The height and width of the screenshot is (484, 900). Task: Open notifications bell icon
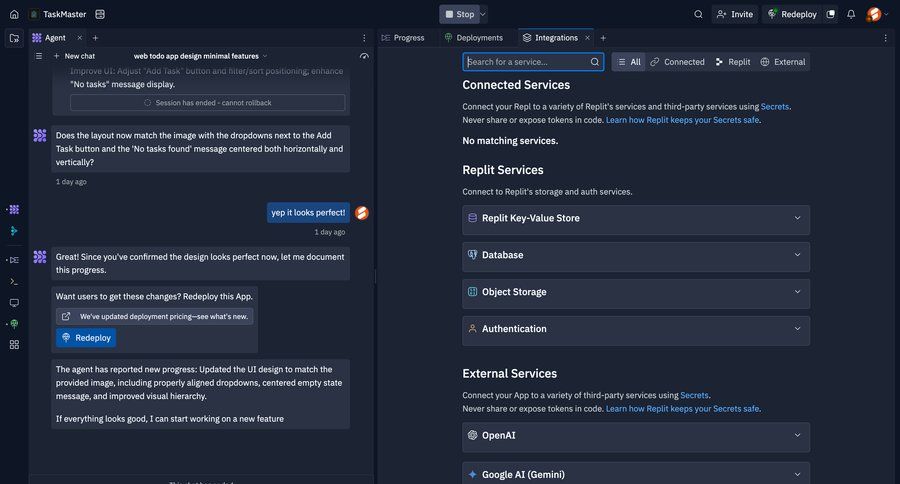850,14
